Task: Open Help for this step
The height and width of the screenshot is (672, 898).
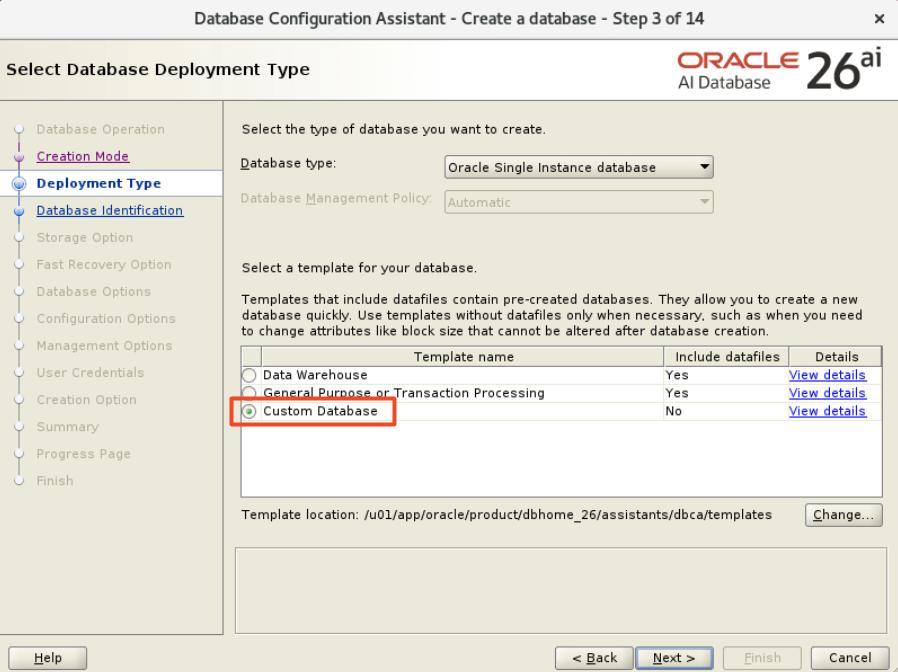Action: [47, 658]
